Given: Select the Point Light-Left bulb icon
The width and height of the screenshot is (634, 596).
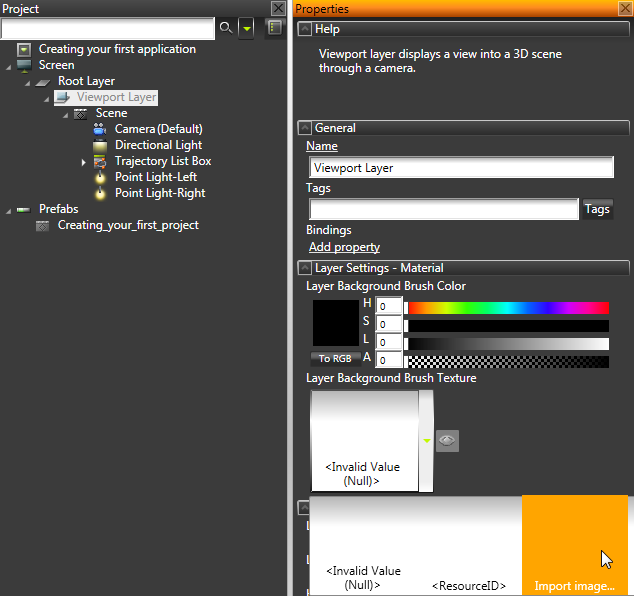Looking at the screenshot, I should pyautogui.click(x=99, y=177).
